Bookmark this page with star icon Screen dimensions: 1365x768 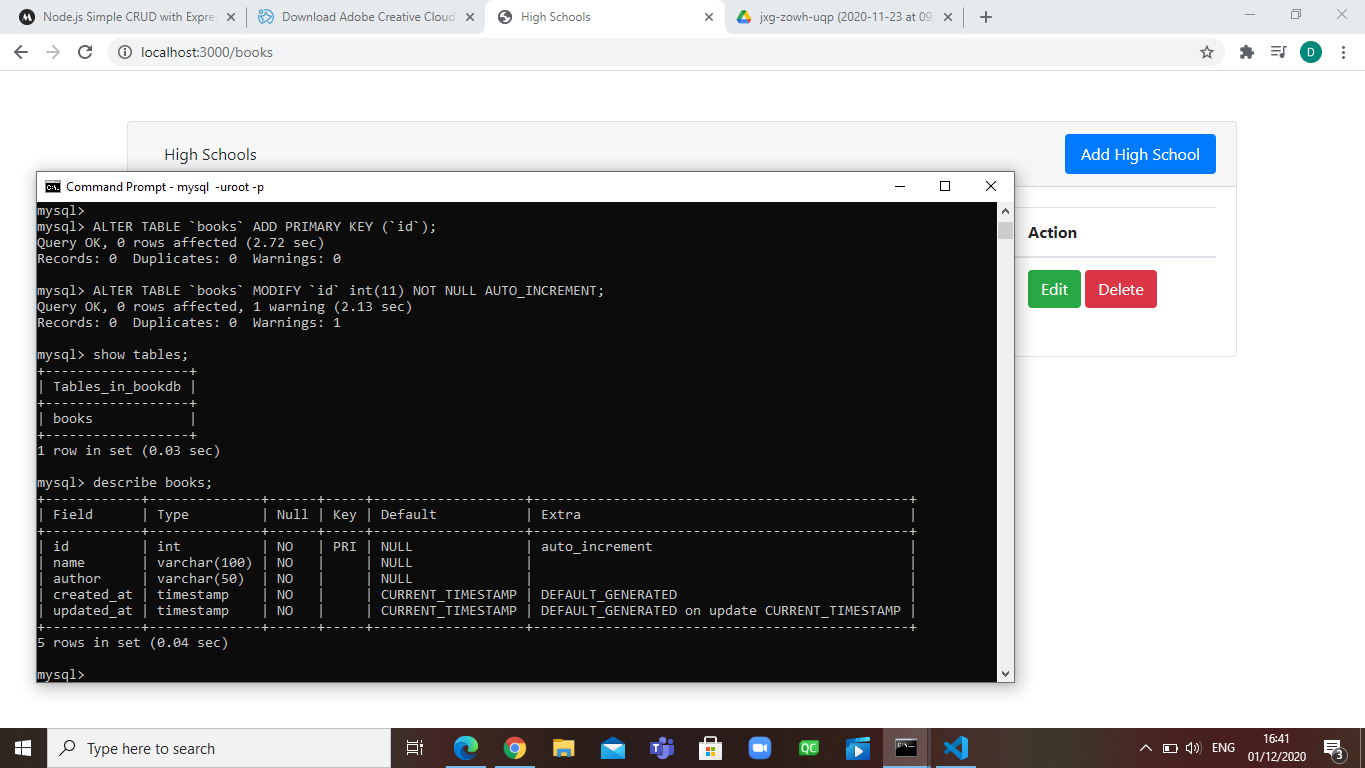1207,52
